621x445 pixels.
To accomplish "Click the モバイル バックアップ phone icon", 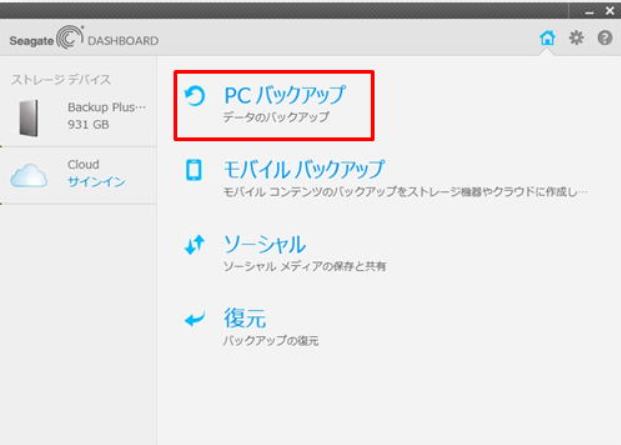I will pyautogui.click(x=194, y=170).
